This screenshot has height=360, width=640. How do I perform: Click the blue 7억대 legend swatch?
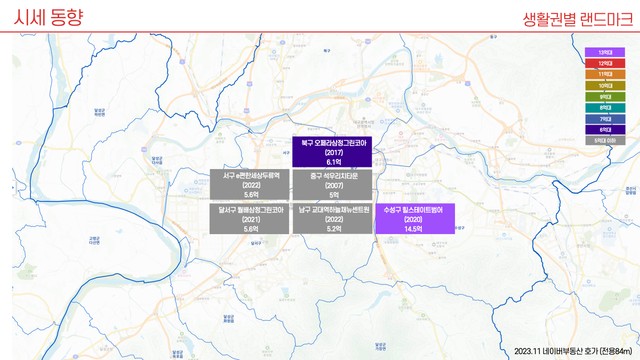tap(605, 119)
